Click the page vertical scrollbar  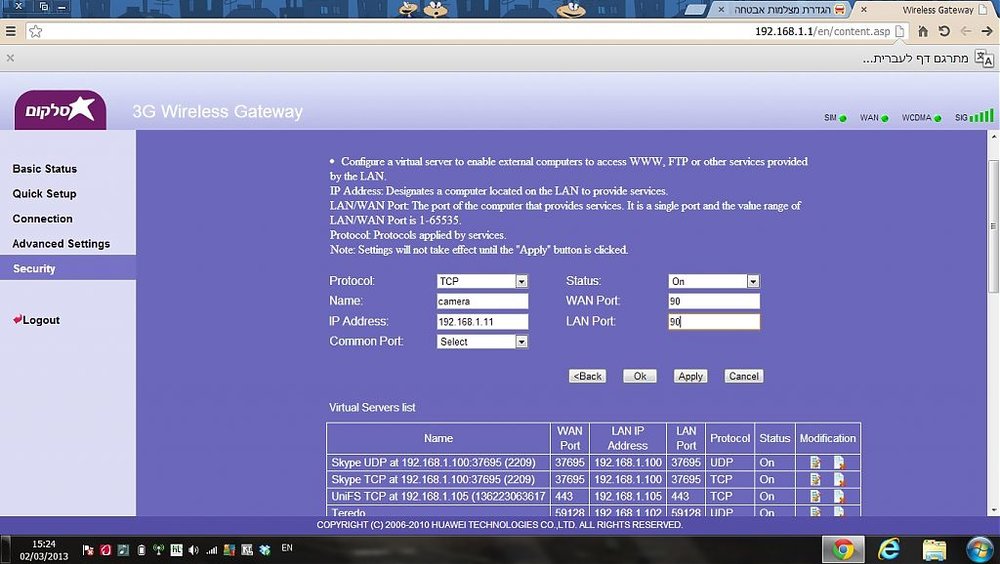tap(993, 323)
